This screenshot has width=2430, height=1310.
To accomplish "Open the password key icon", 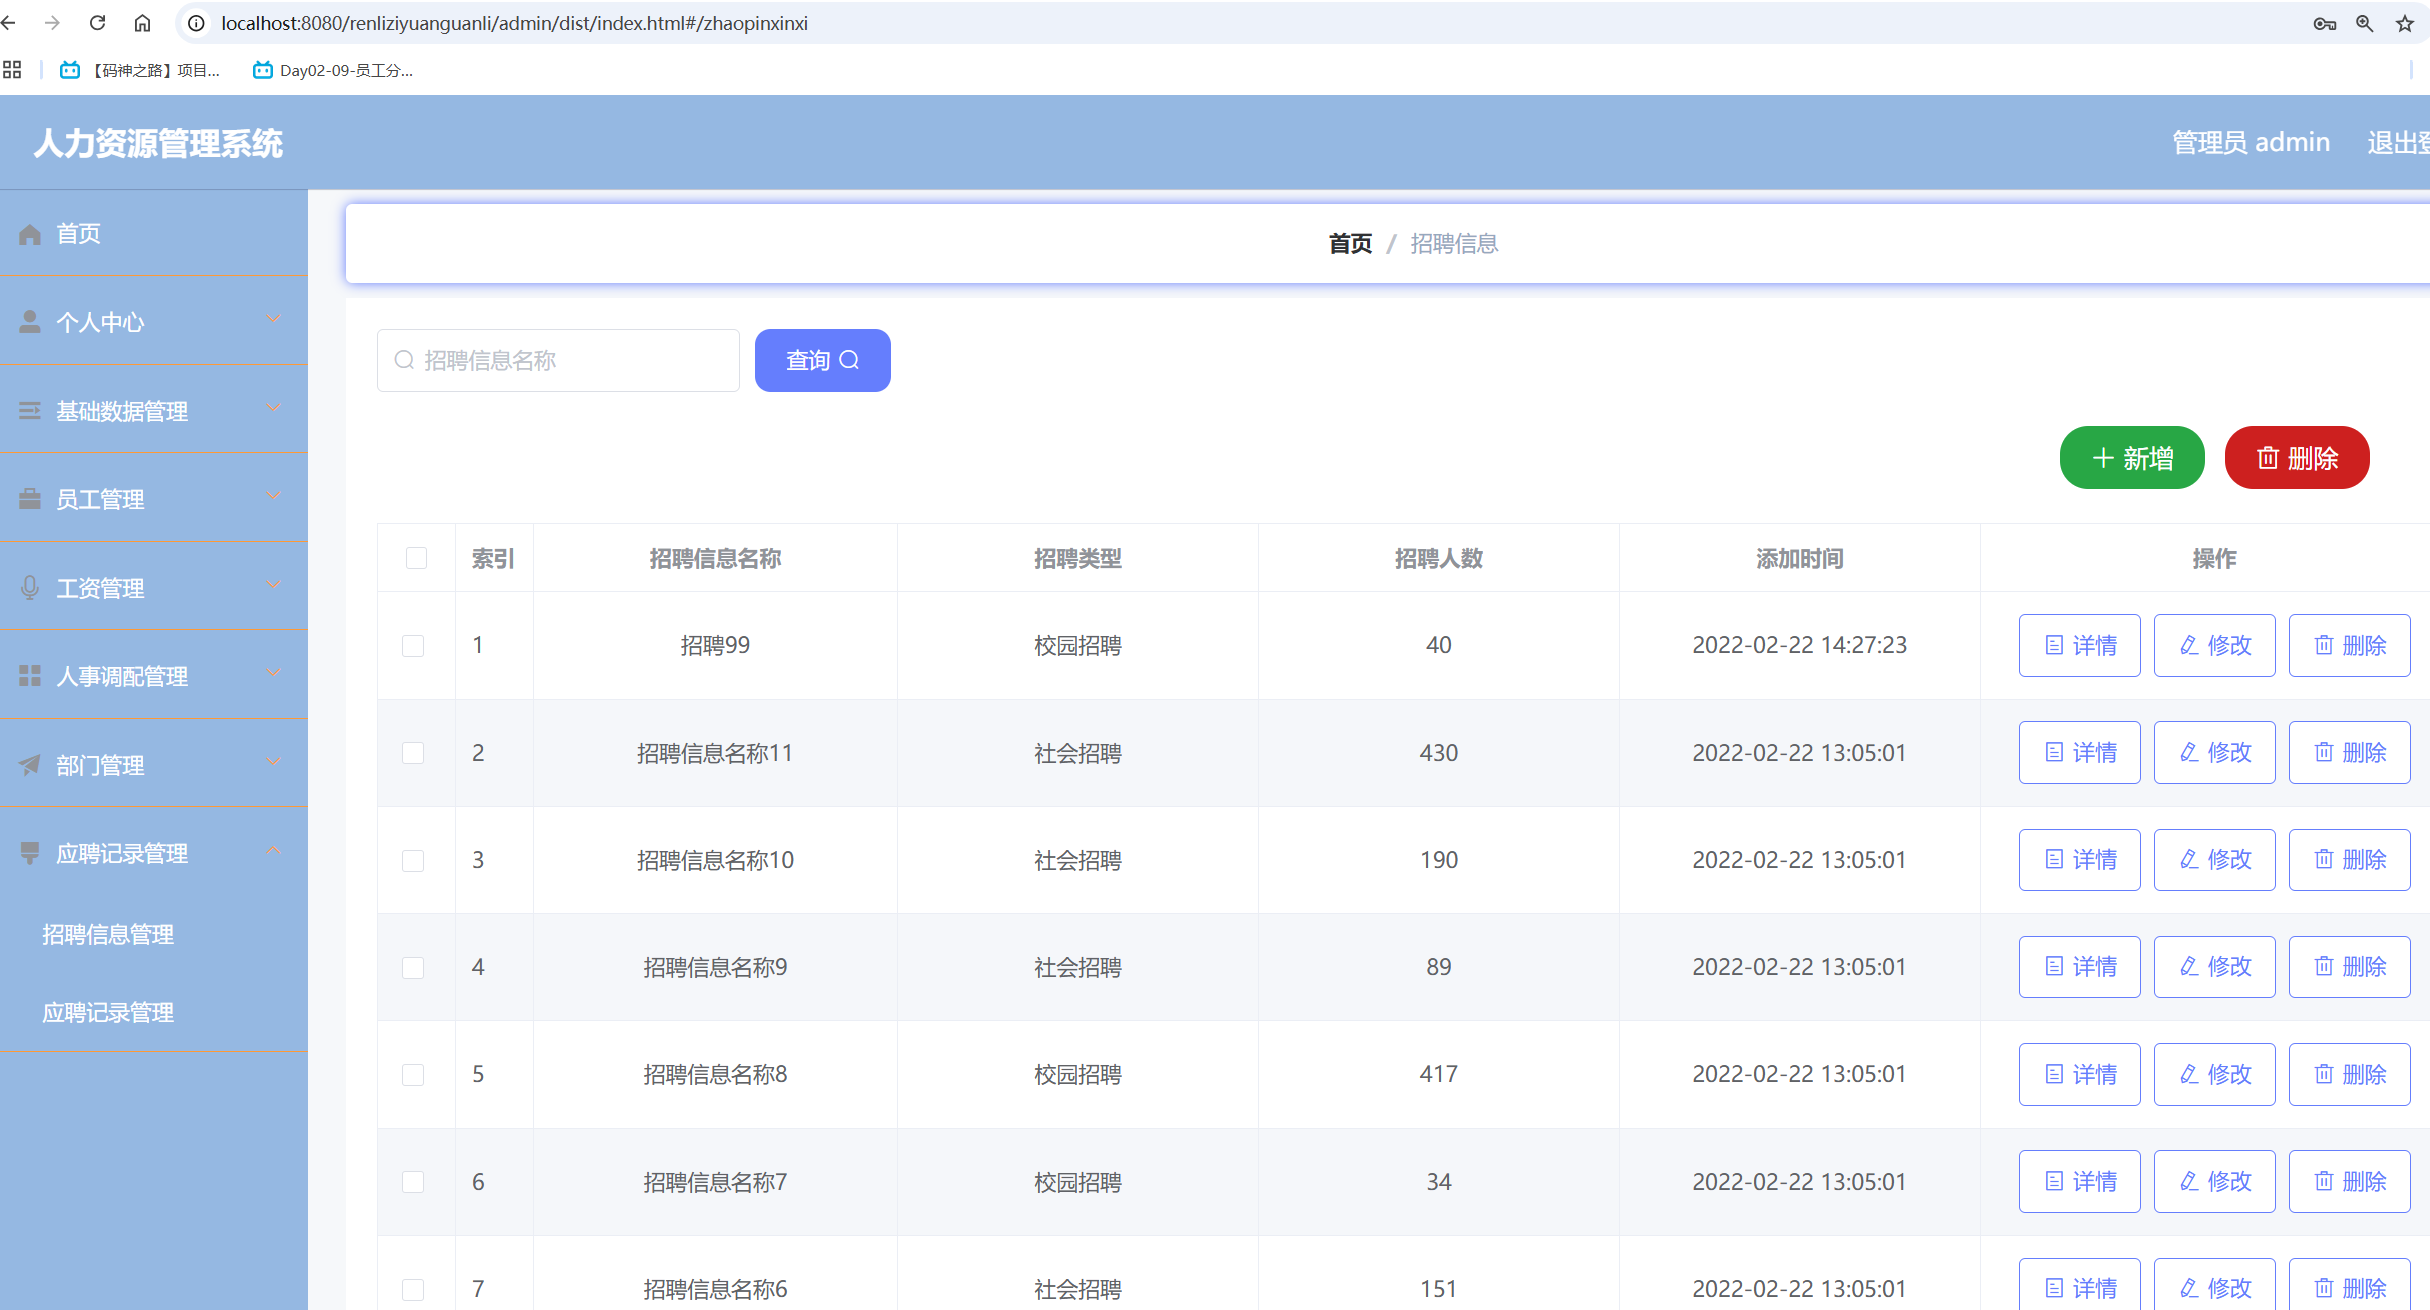I will click(2324, 23).
